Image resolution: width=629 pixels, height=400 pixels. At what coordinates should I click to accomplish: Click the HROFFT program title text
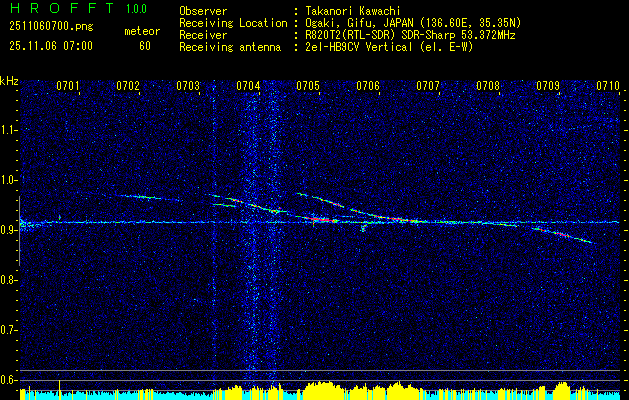(62, 8)
